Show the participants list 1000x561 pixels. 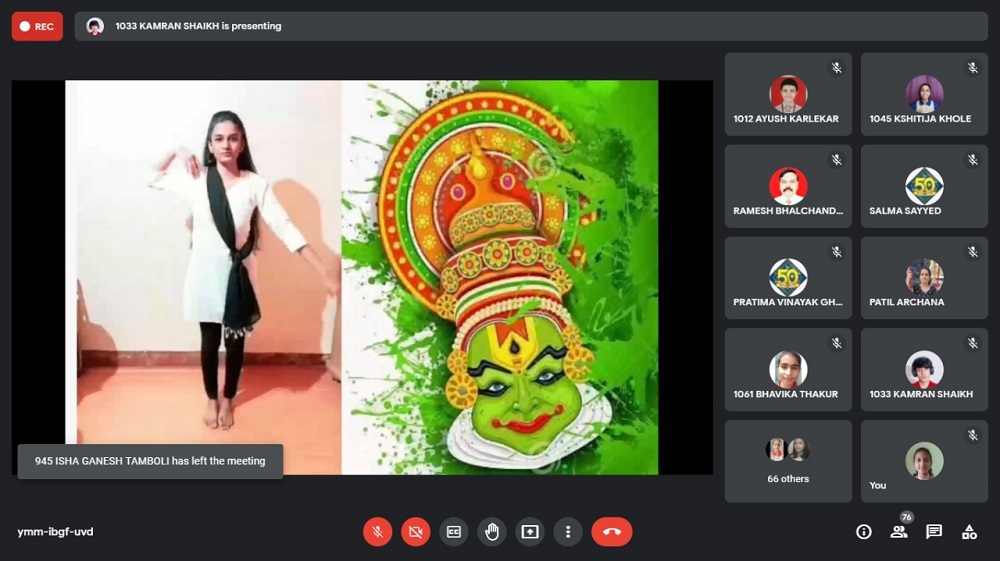point(899,532)
